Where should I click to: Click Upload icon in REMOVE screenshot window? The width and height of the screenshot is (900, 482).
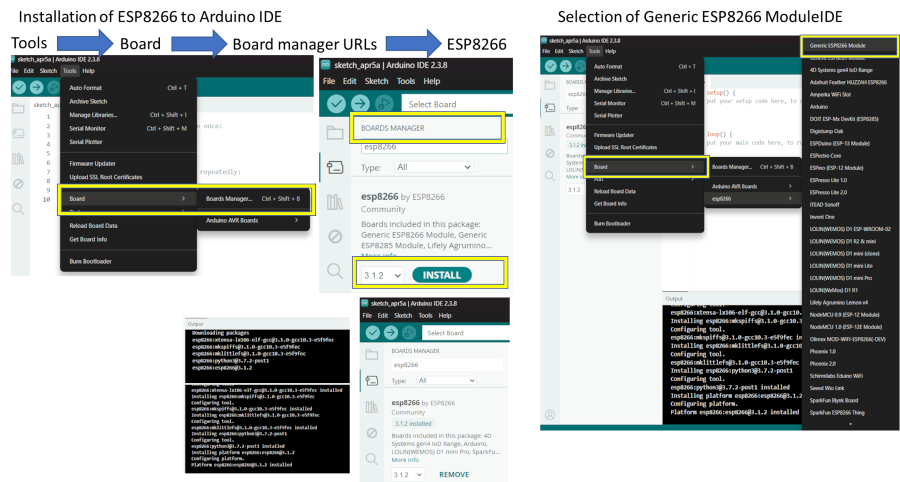[x=391, y=332]
